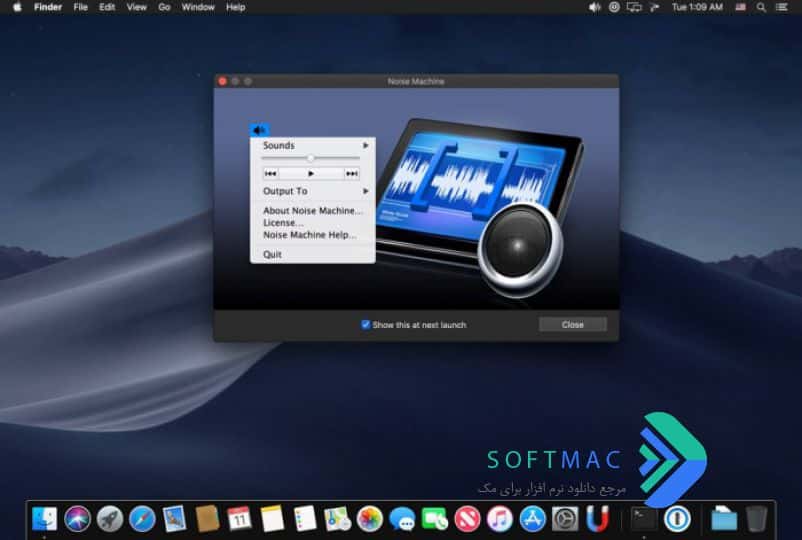The width and height of the screenshot is (802, 540).
Task: Skip to the next sound track
Action: pyautogui.click(x=351, y=174)
